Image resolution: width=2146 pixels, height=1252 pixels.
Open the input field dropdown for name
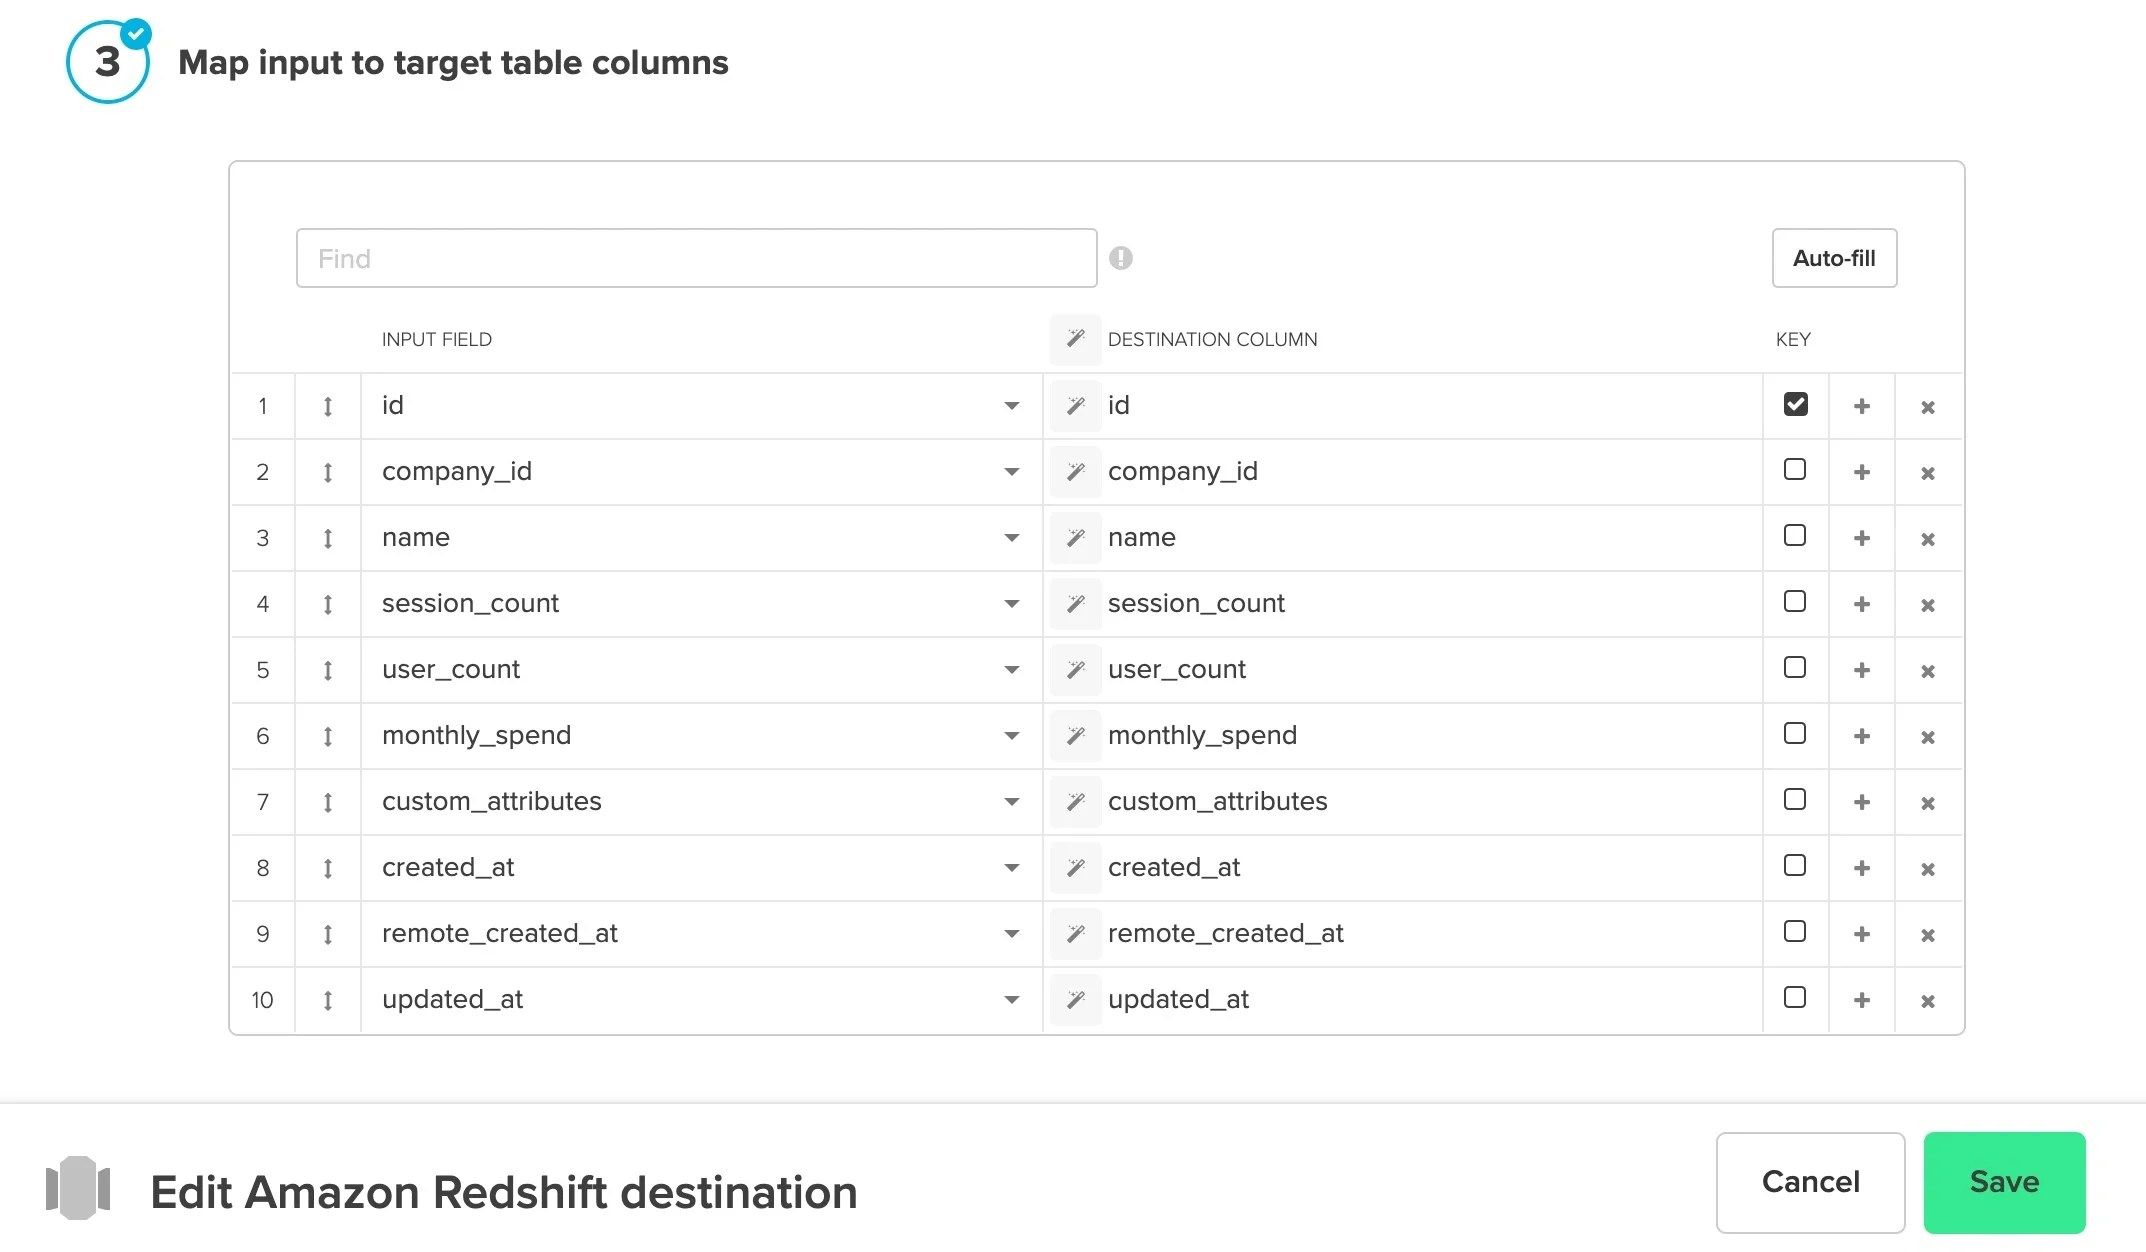[1012, 537]
